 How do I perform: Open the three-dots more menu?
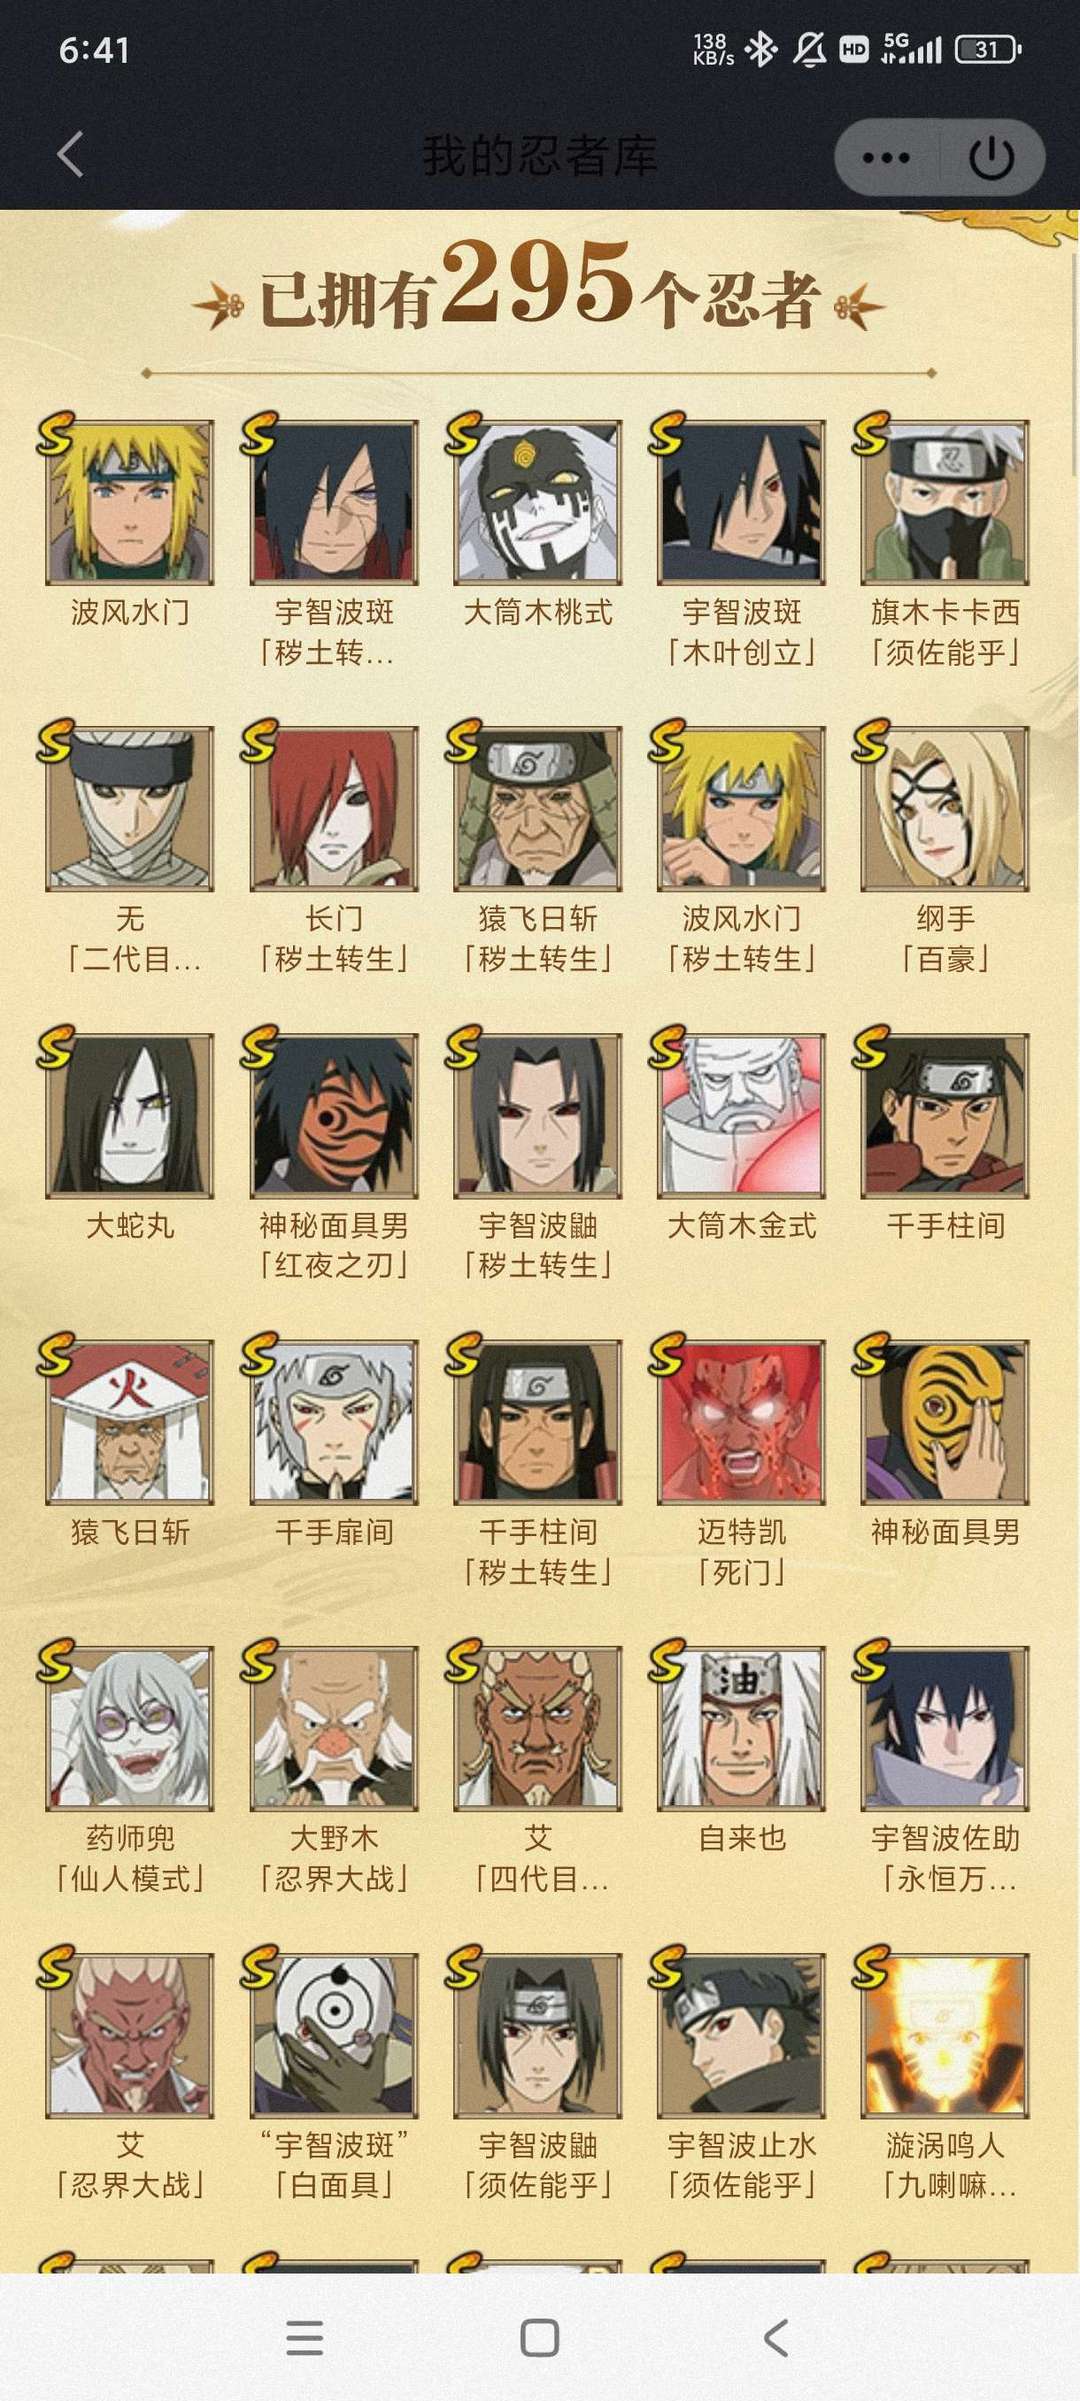(x=885, y=157)
